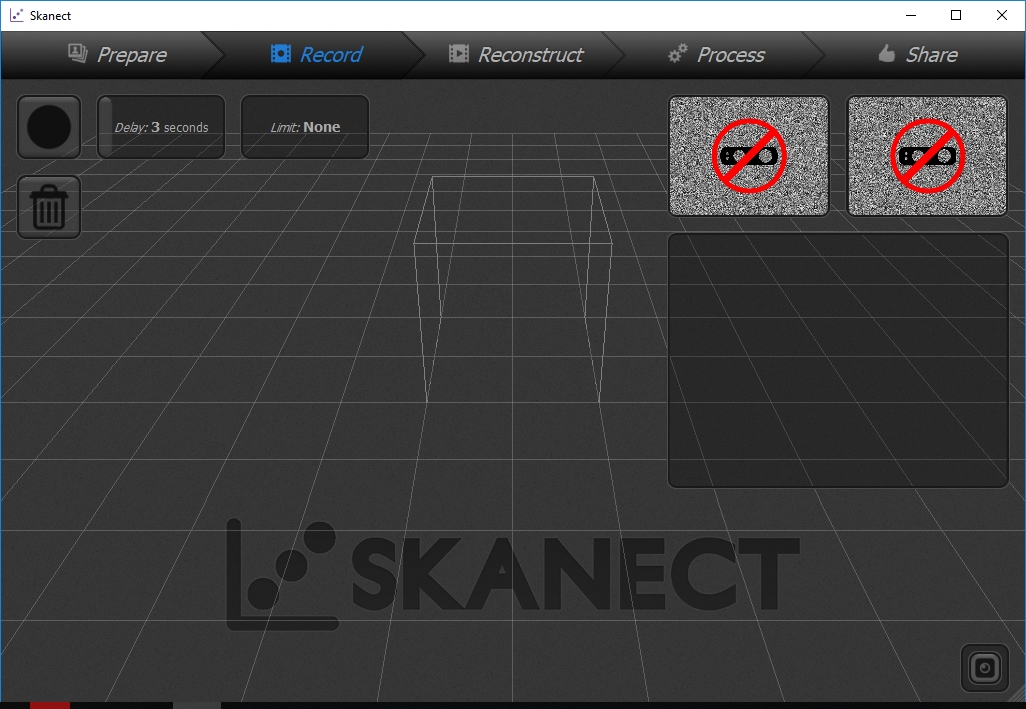This screenshot has width=1026, height=709.
Task: Close the Skanect window
Action: point(1002,15)
